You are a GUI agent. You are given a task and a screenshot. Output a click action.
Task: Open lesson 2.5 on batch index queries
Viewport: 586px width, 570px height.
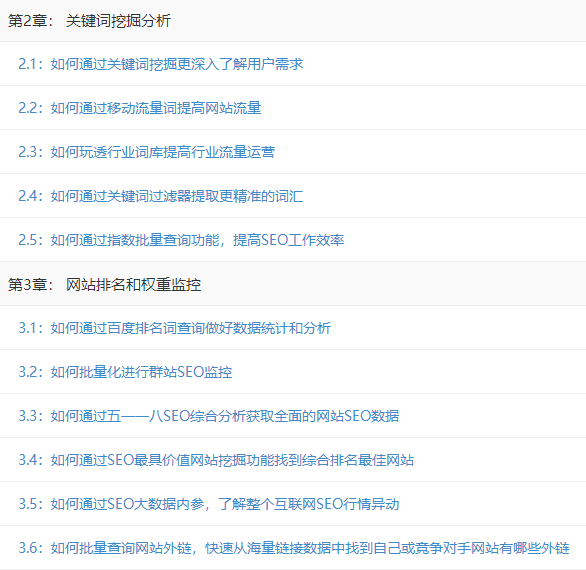[x=181, y=240]
